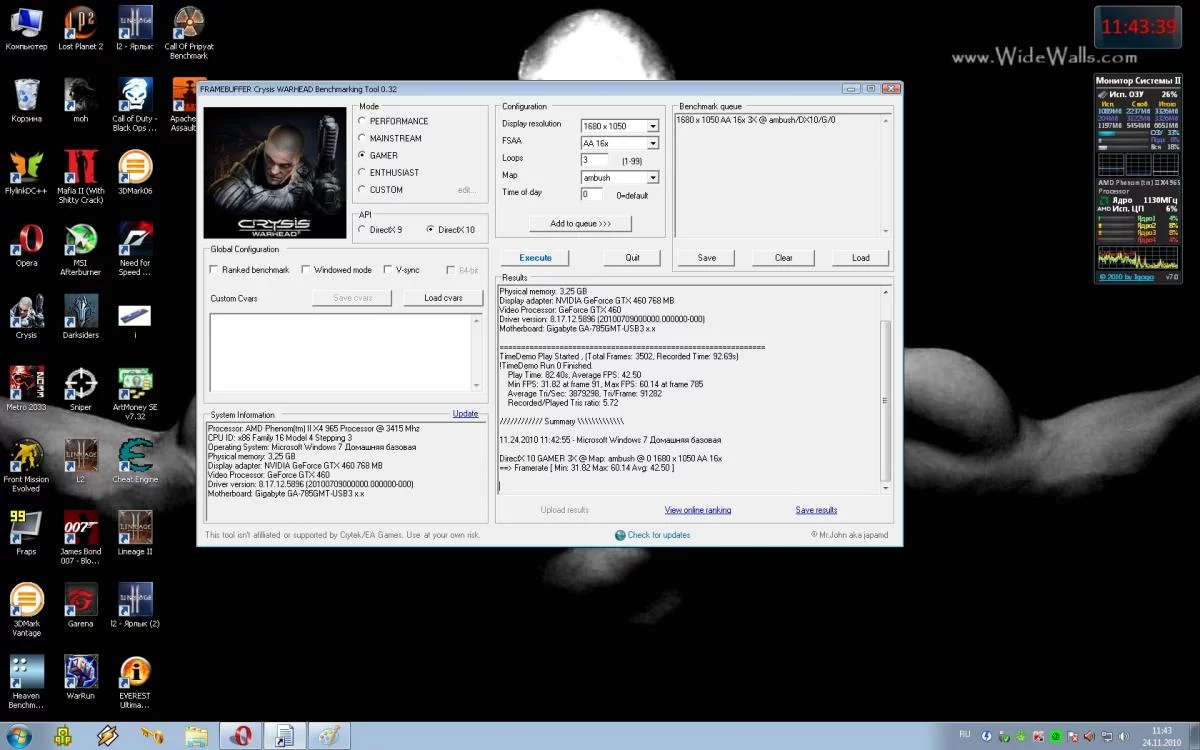The height and width of the screenshot is (750, 1200).
Task: Open the Windows Start menu orb
Action: (x=19, y=735)
